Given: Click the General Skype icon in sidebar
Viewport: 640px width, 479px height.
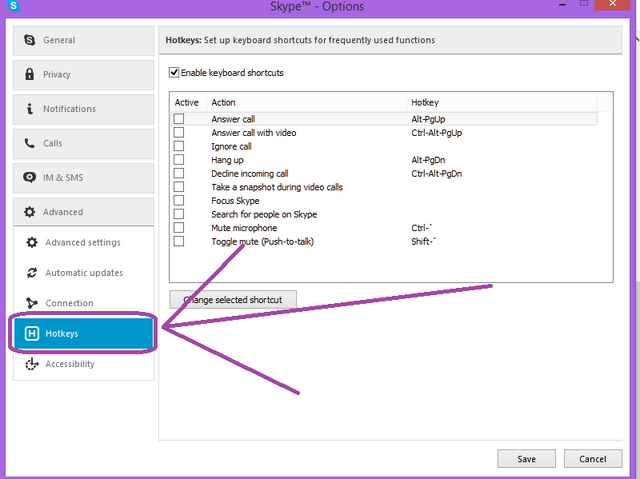Looking at the screenshot, I should (x=29, y=40).
